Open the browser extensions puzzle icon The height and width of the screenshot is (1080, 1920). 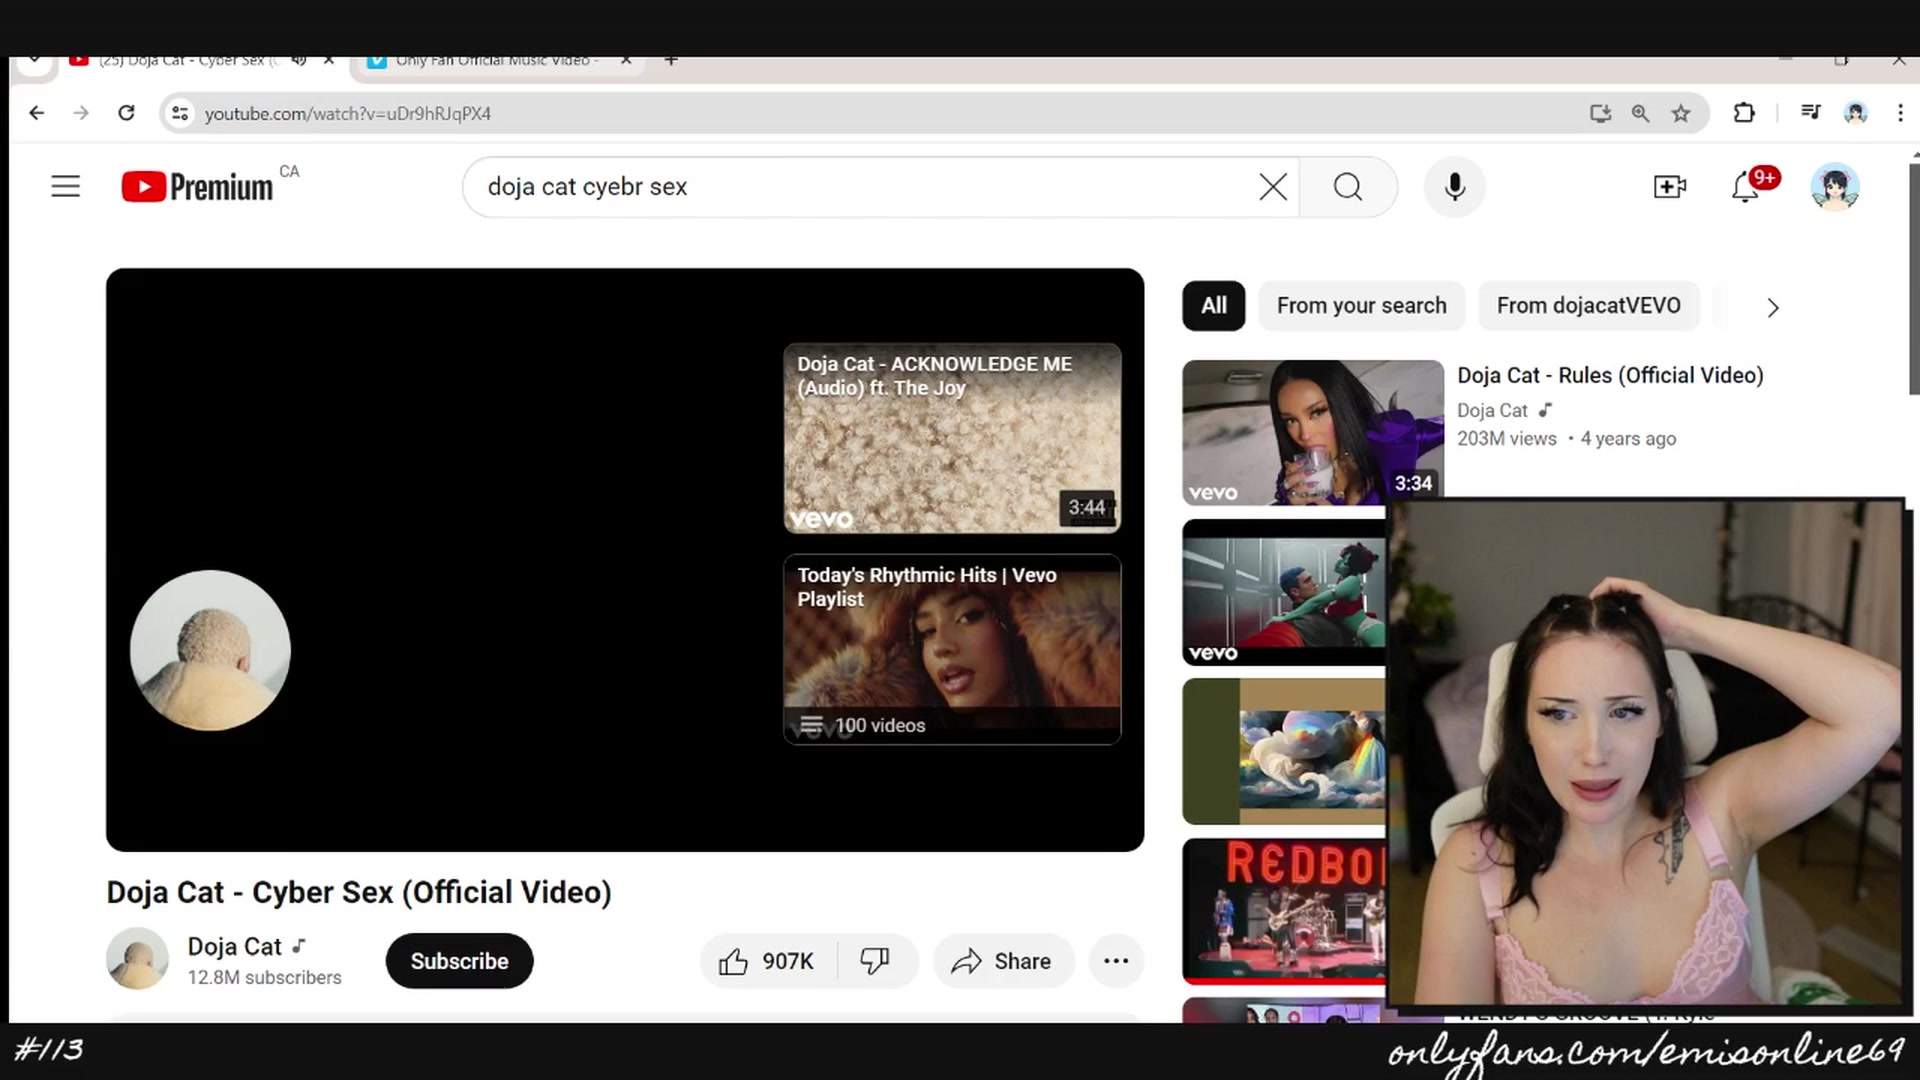pyautogui.click(x=1744, y=113)
